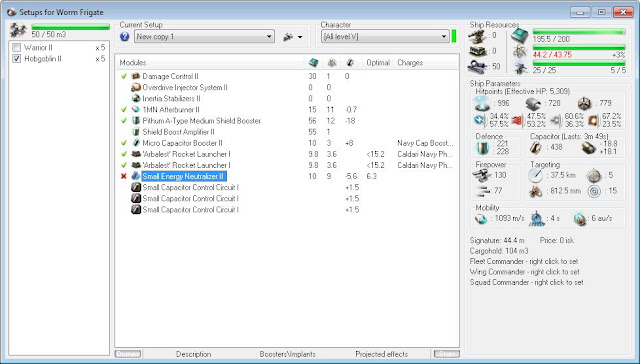This screenshot has width=640, height=364.
Task: Click the Overdrive Injector System II icon
Action: pyautogui.click(x=136, y=87)
